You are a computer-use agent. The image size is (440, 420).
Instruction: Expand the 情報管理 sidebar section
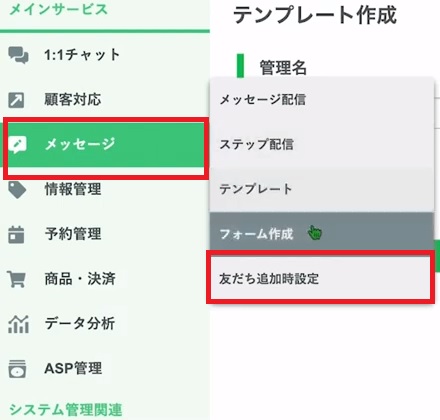click(73, 189)
